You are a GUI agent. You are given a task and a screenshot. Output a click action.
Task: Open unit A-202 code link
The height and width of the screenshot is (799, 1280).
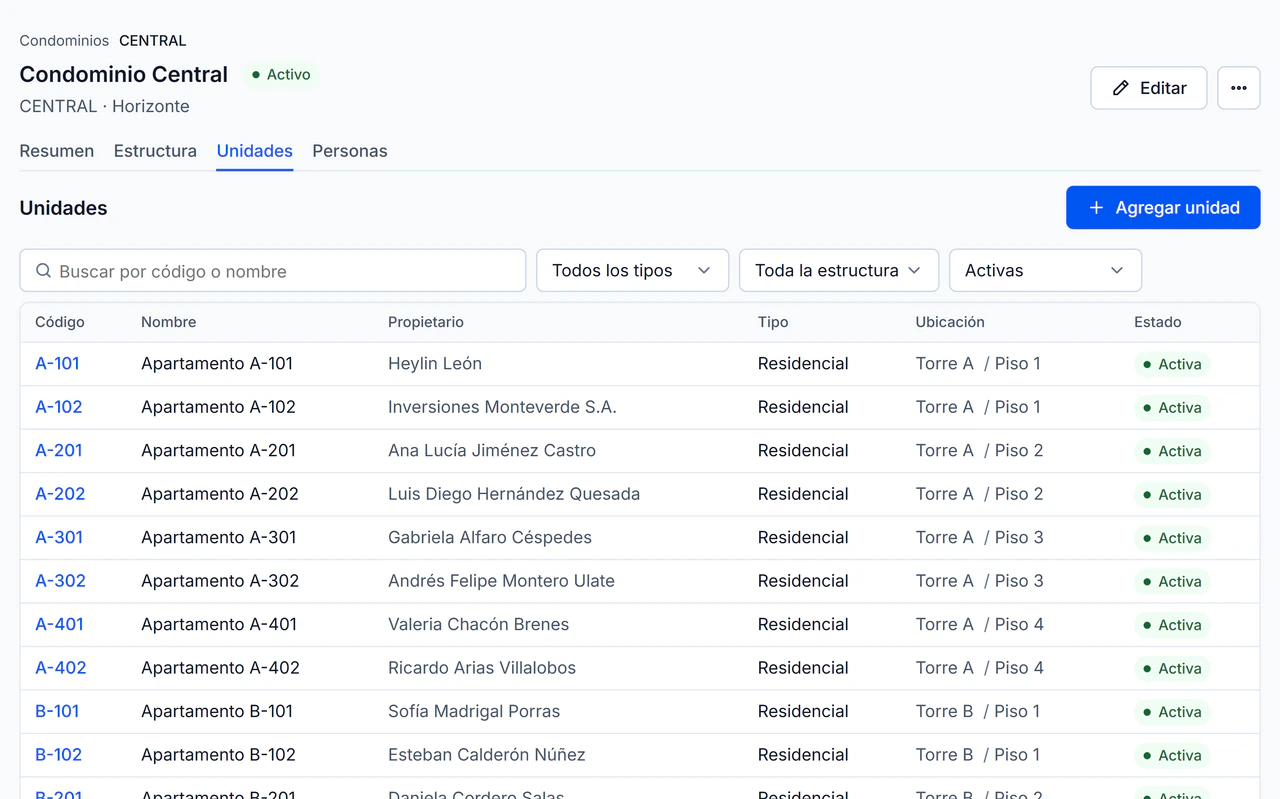pos(60,494)
